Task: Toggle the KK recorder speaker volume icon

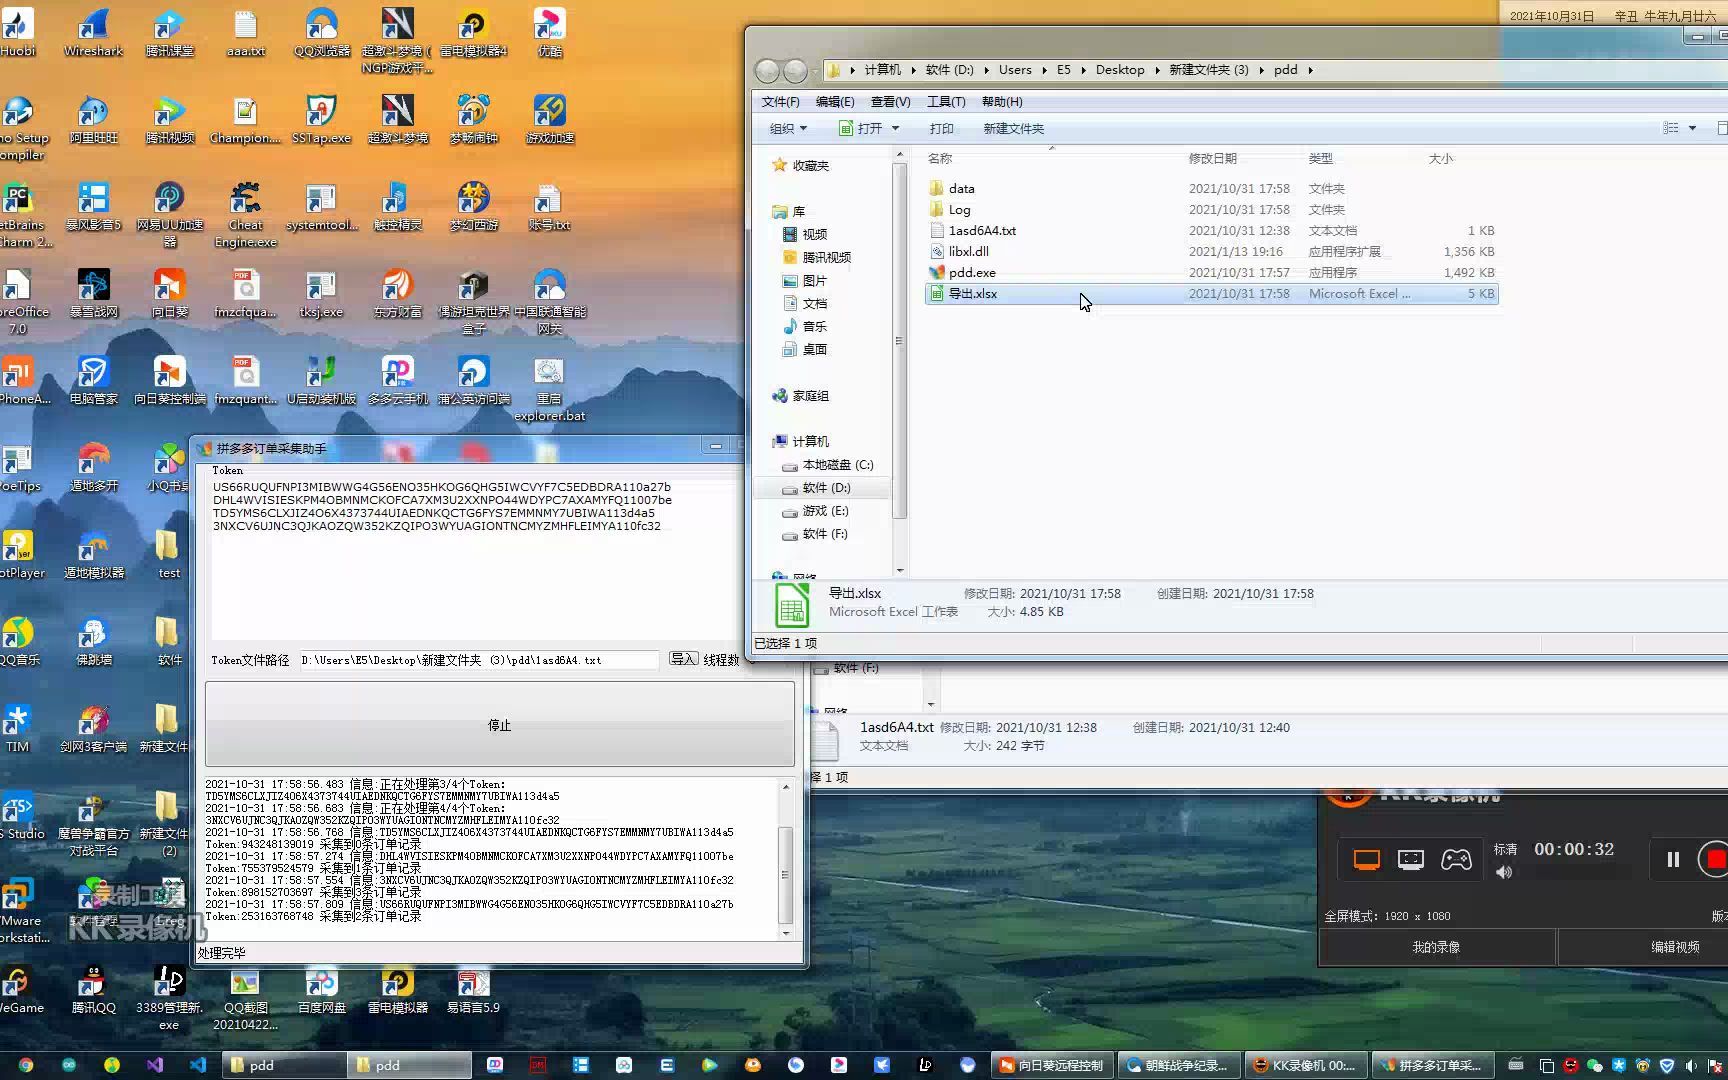Action: [1503, 872]
